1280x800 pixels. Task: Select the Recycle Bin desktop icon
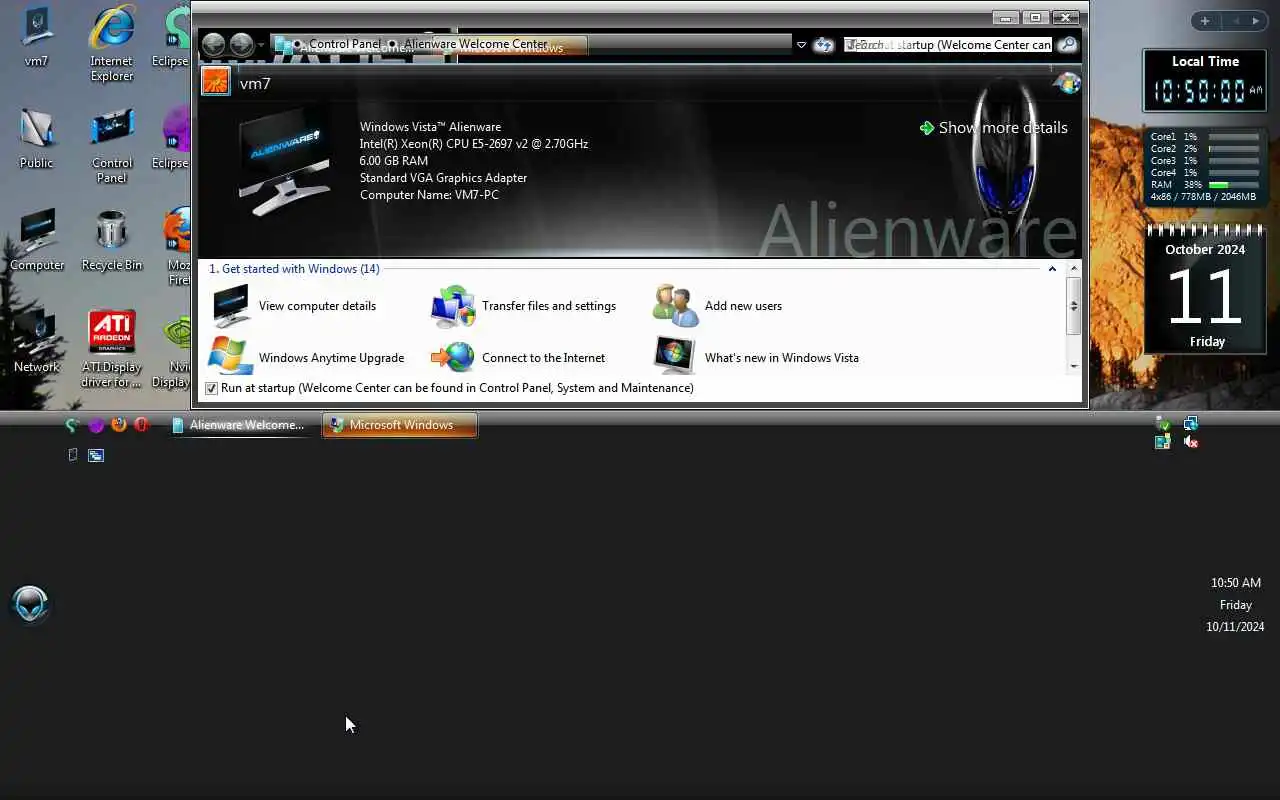(x=112, y=240)
